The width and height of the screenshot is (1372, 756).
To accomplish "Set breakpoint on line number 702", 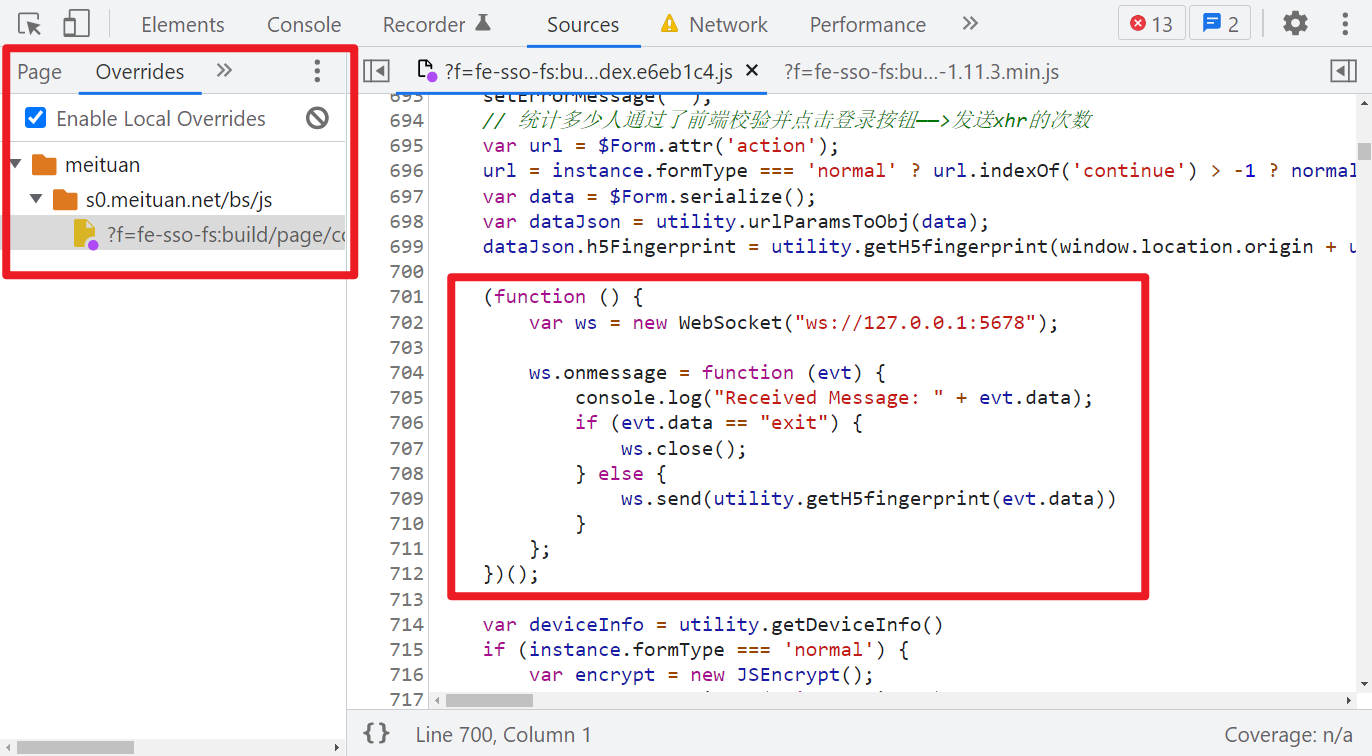I will click(x=407, y=322).
